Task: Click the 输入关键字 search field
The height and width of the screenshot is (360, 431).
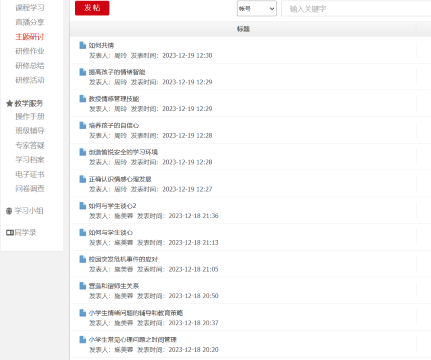Action: point(356,9)
